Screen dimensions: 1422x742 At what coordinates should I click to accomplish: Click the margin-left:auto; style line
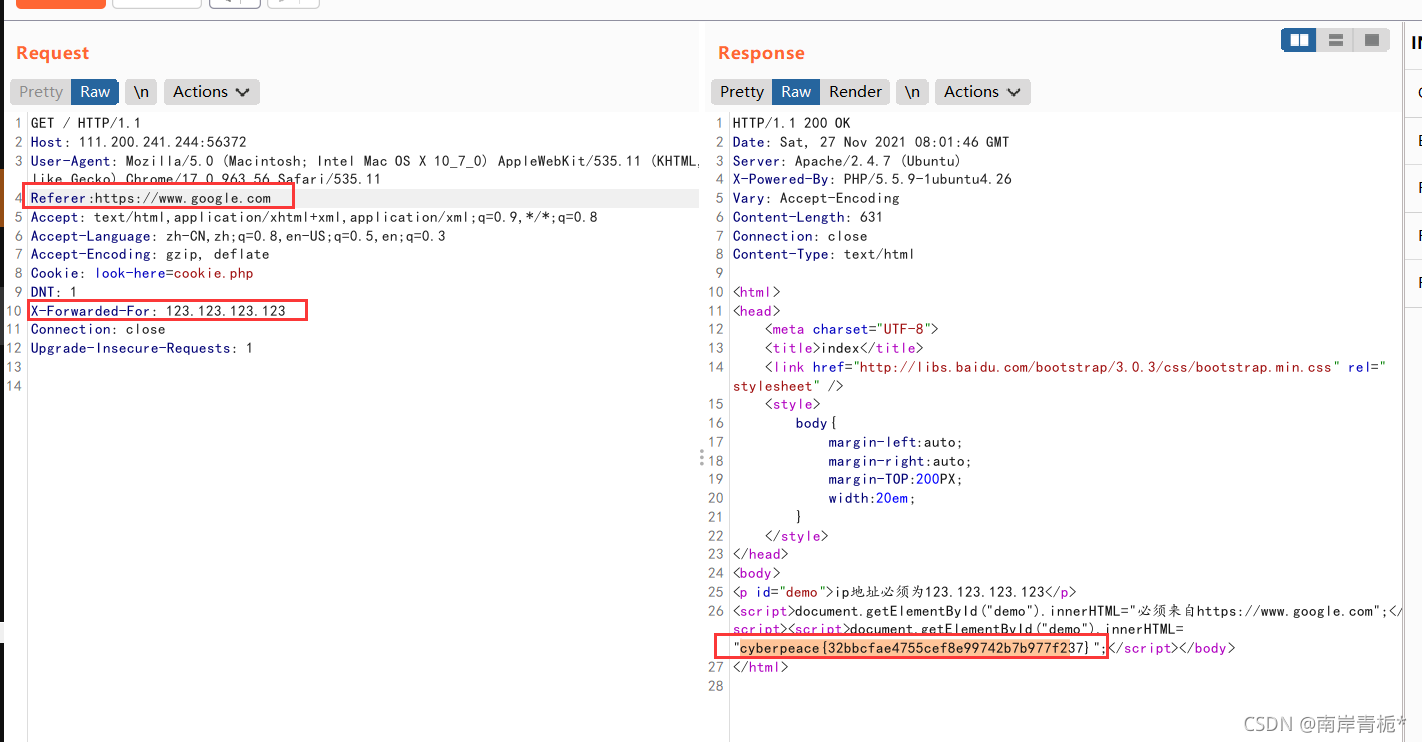(895, 442)
